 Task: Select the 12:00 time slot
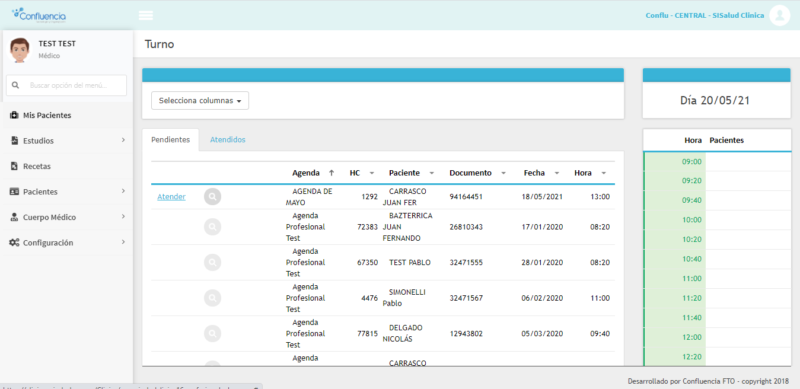coord(691,337)
